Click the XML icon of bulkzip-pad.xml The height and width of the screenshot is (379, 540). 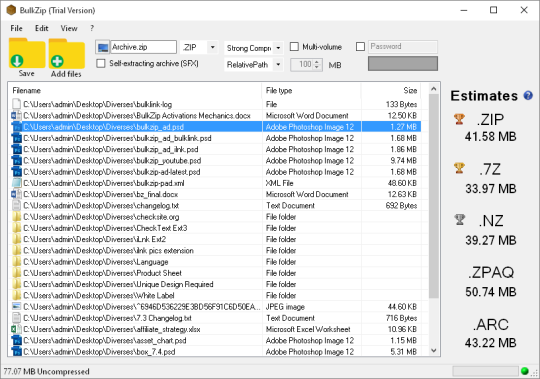(17, 183)
